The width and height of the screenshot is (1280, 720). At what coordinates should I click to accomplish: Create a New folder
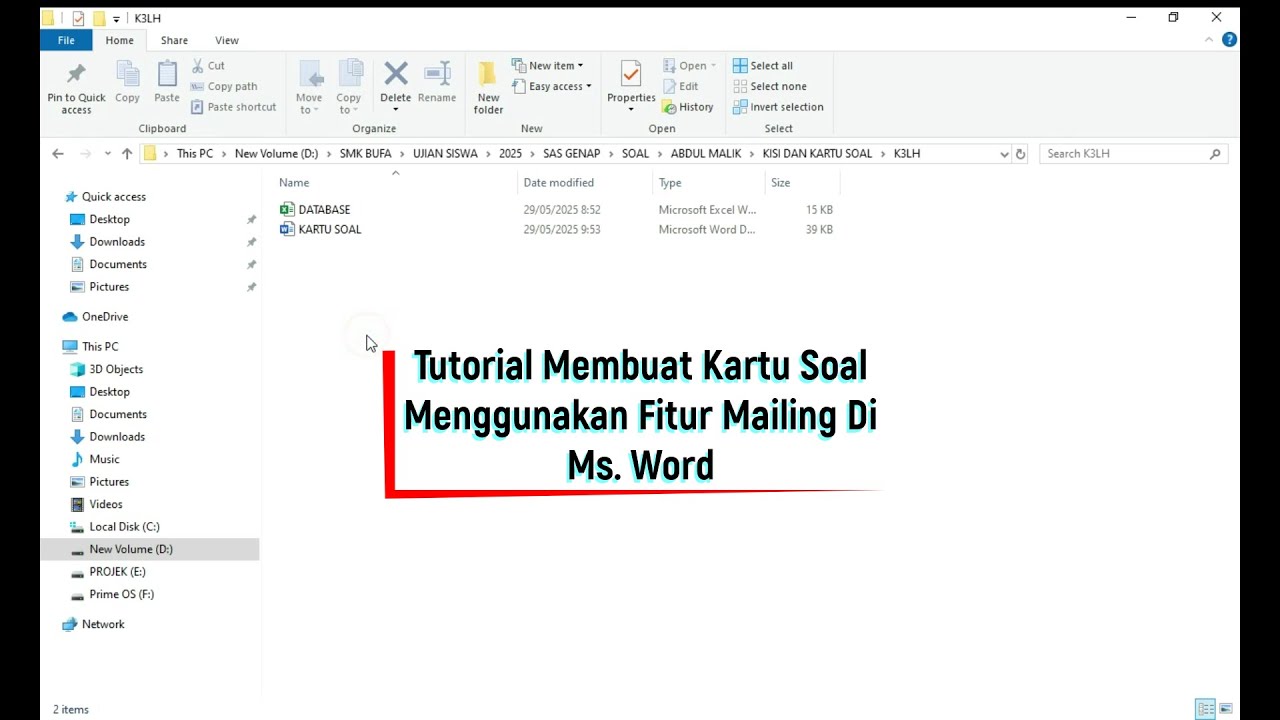coord(488,88)
